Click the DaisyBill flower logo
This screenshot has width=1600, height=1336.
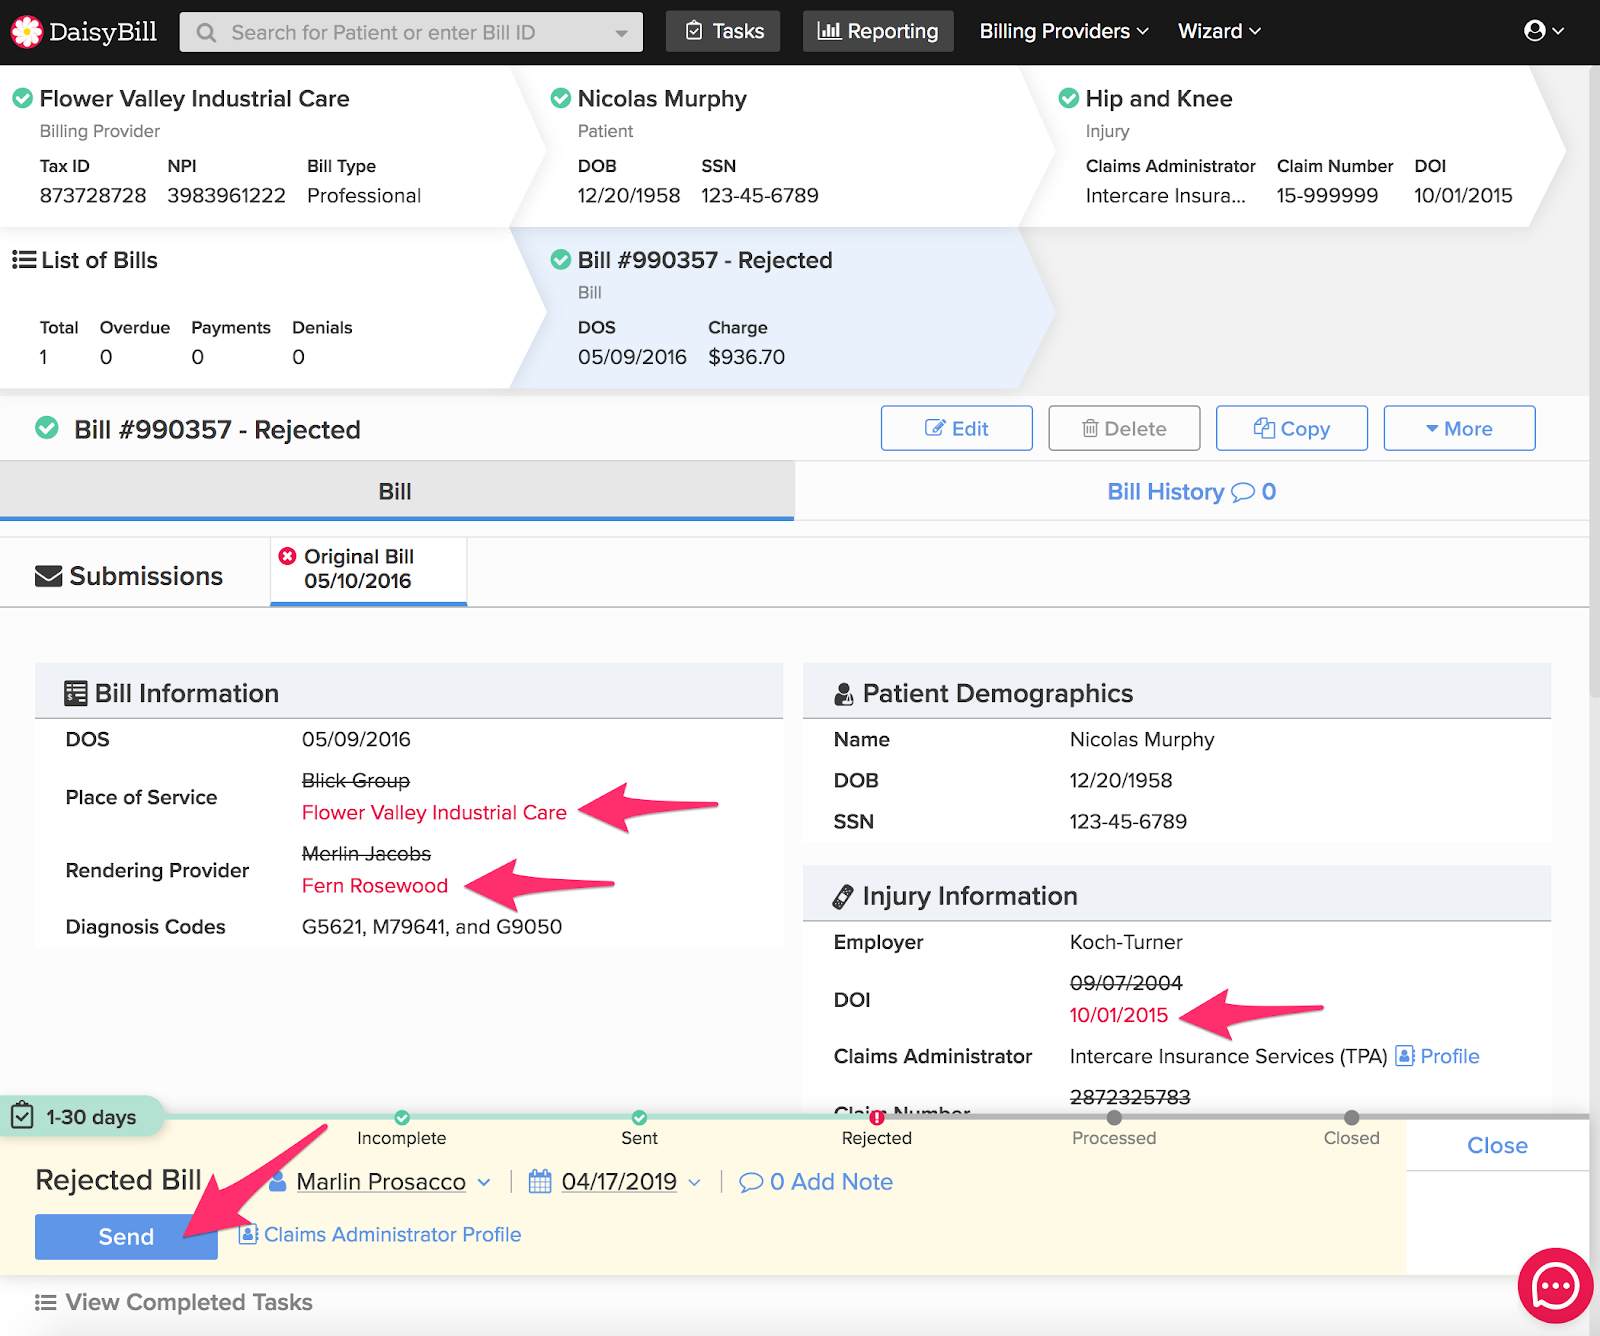(x=26, y=32)
